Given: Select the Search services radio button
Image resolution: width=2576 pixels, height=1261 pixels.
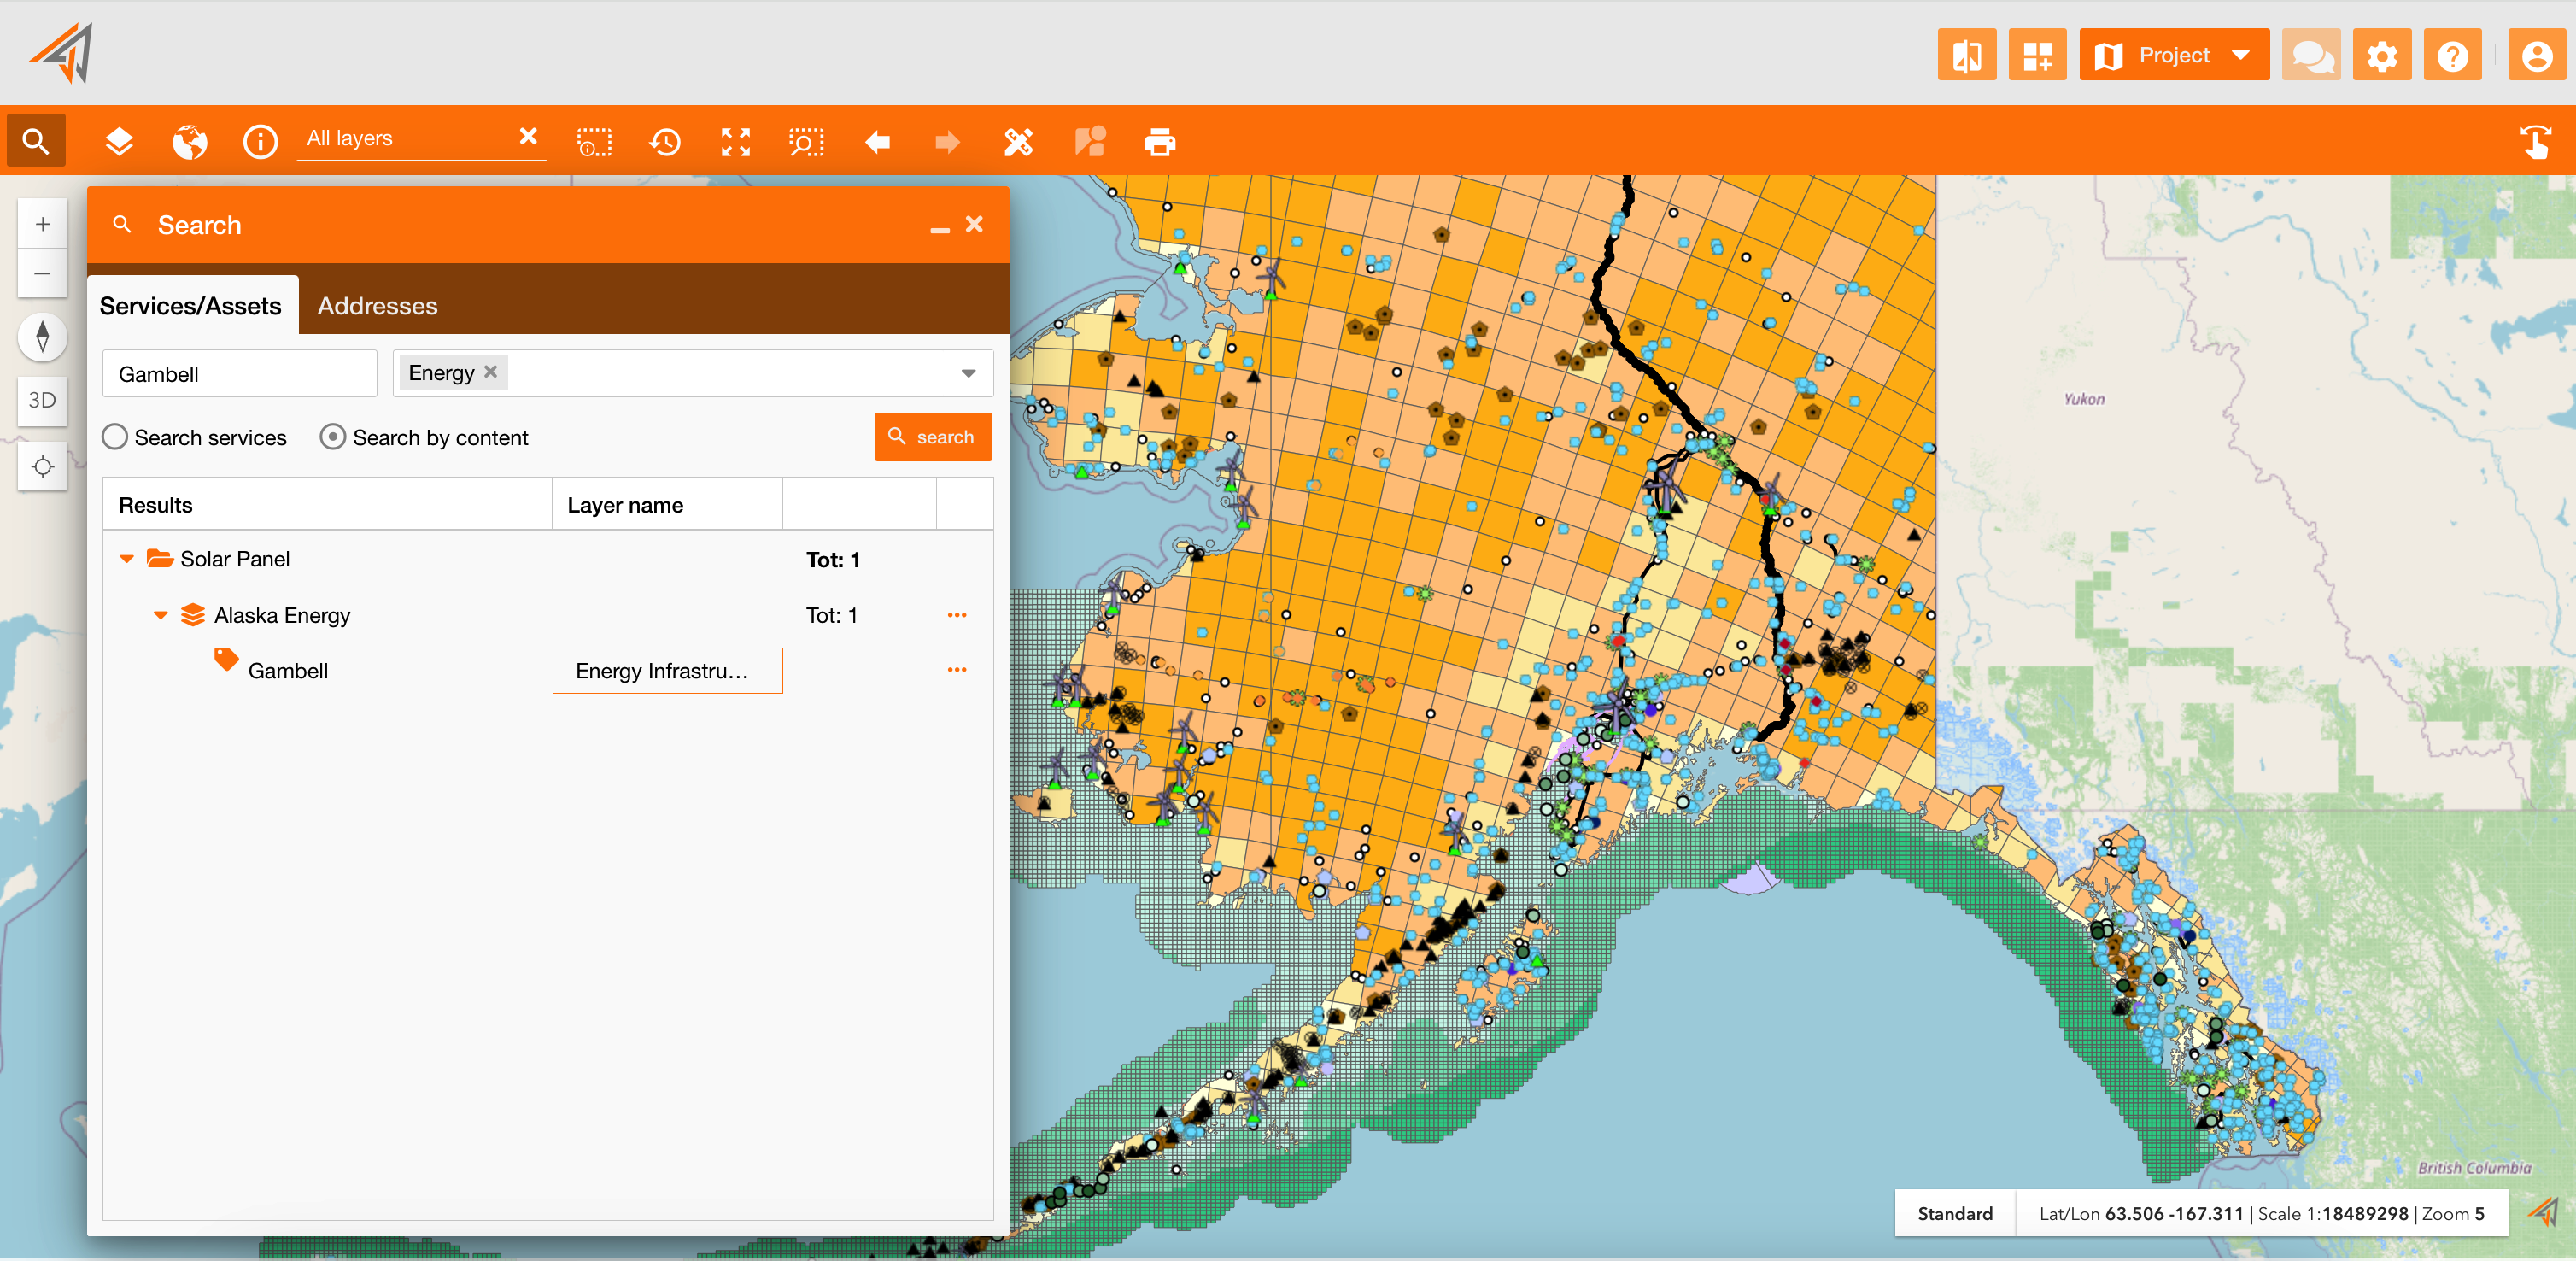Looking at the screenshot, I should 115,437.
